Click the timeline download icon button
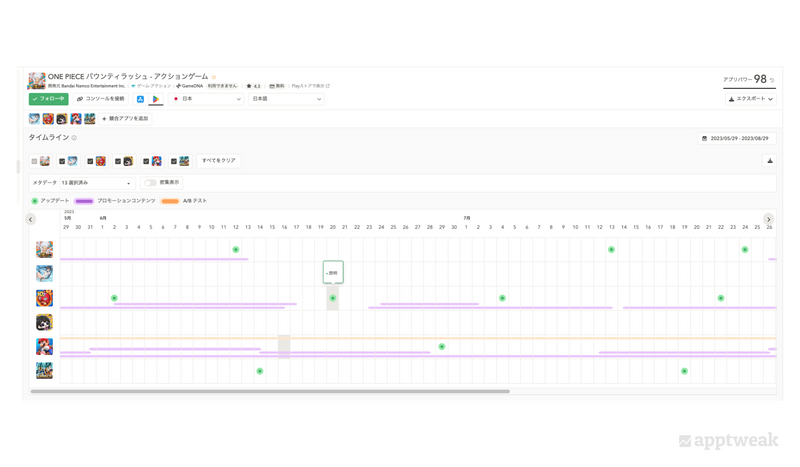The width and height of the screenshot is (800, 467). 770,161
